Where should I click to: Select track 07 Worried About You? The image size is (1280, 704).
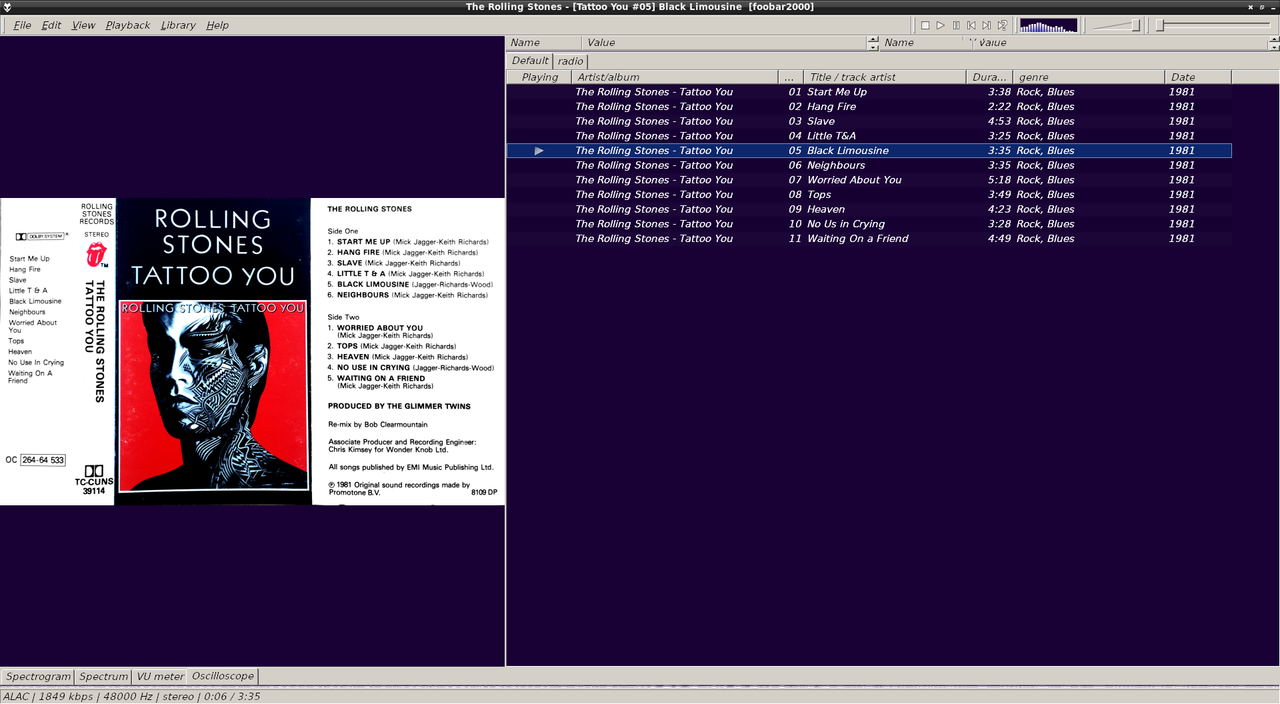(x=869, y=180)
